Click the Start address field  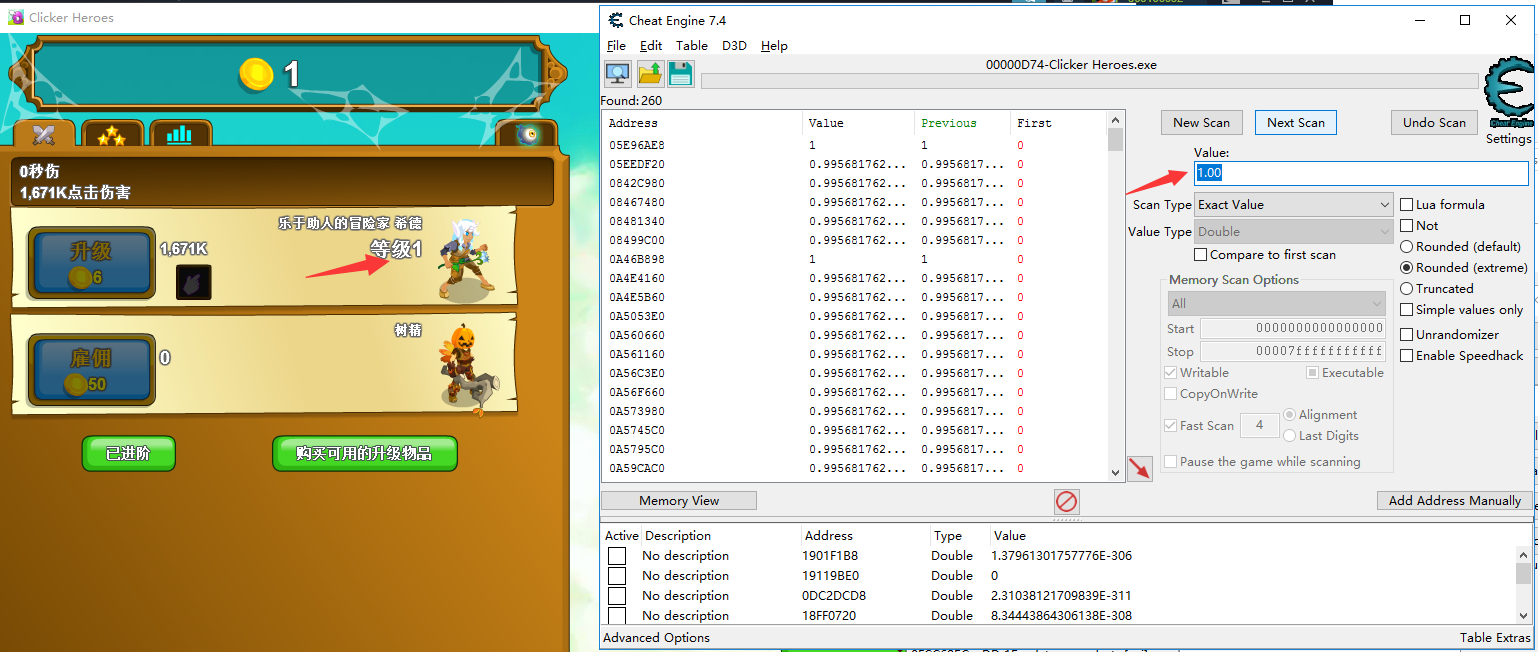pyautogui.click(x=1293, y=328)
